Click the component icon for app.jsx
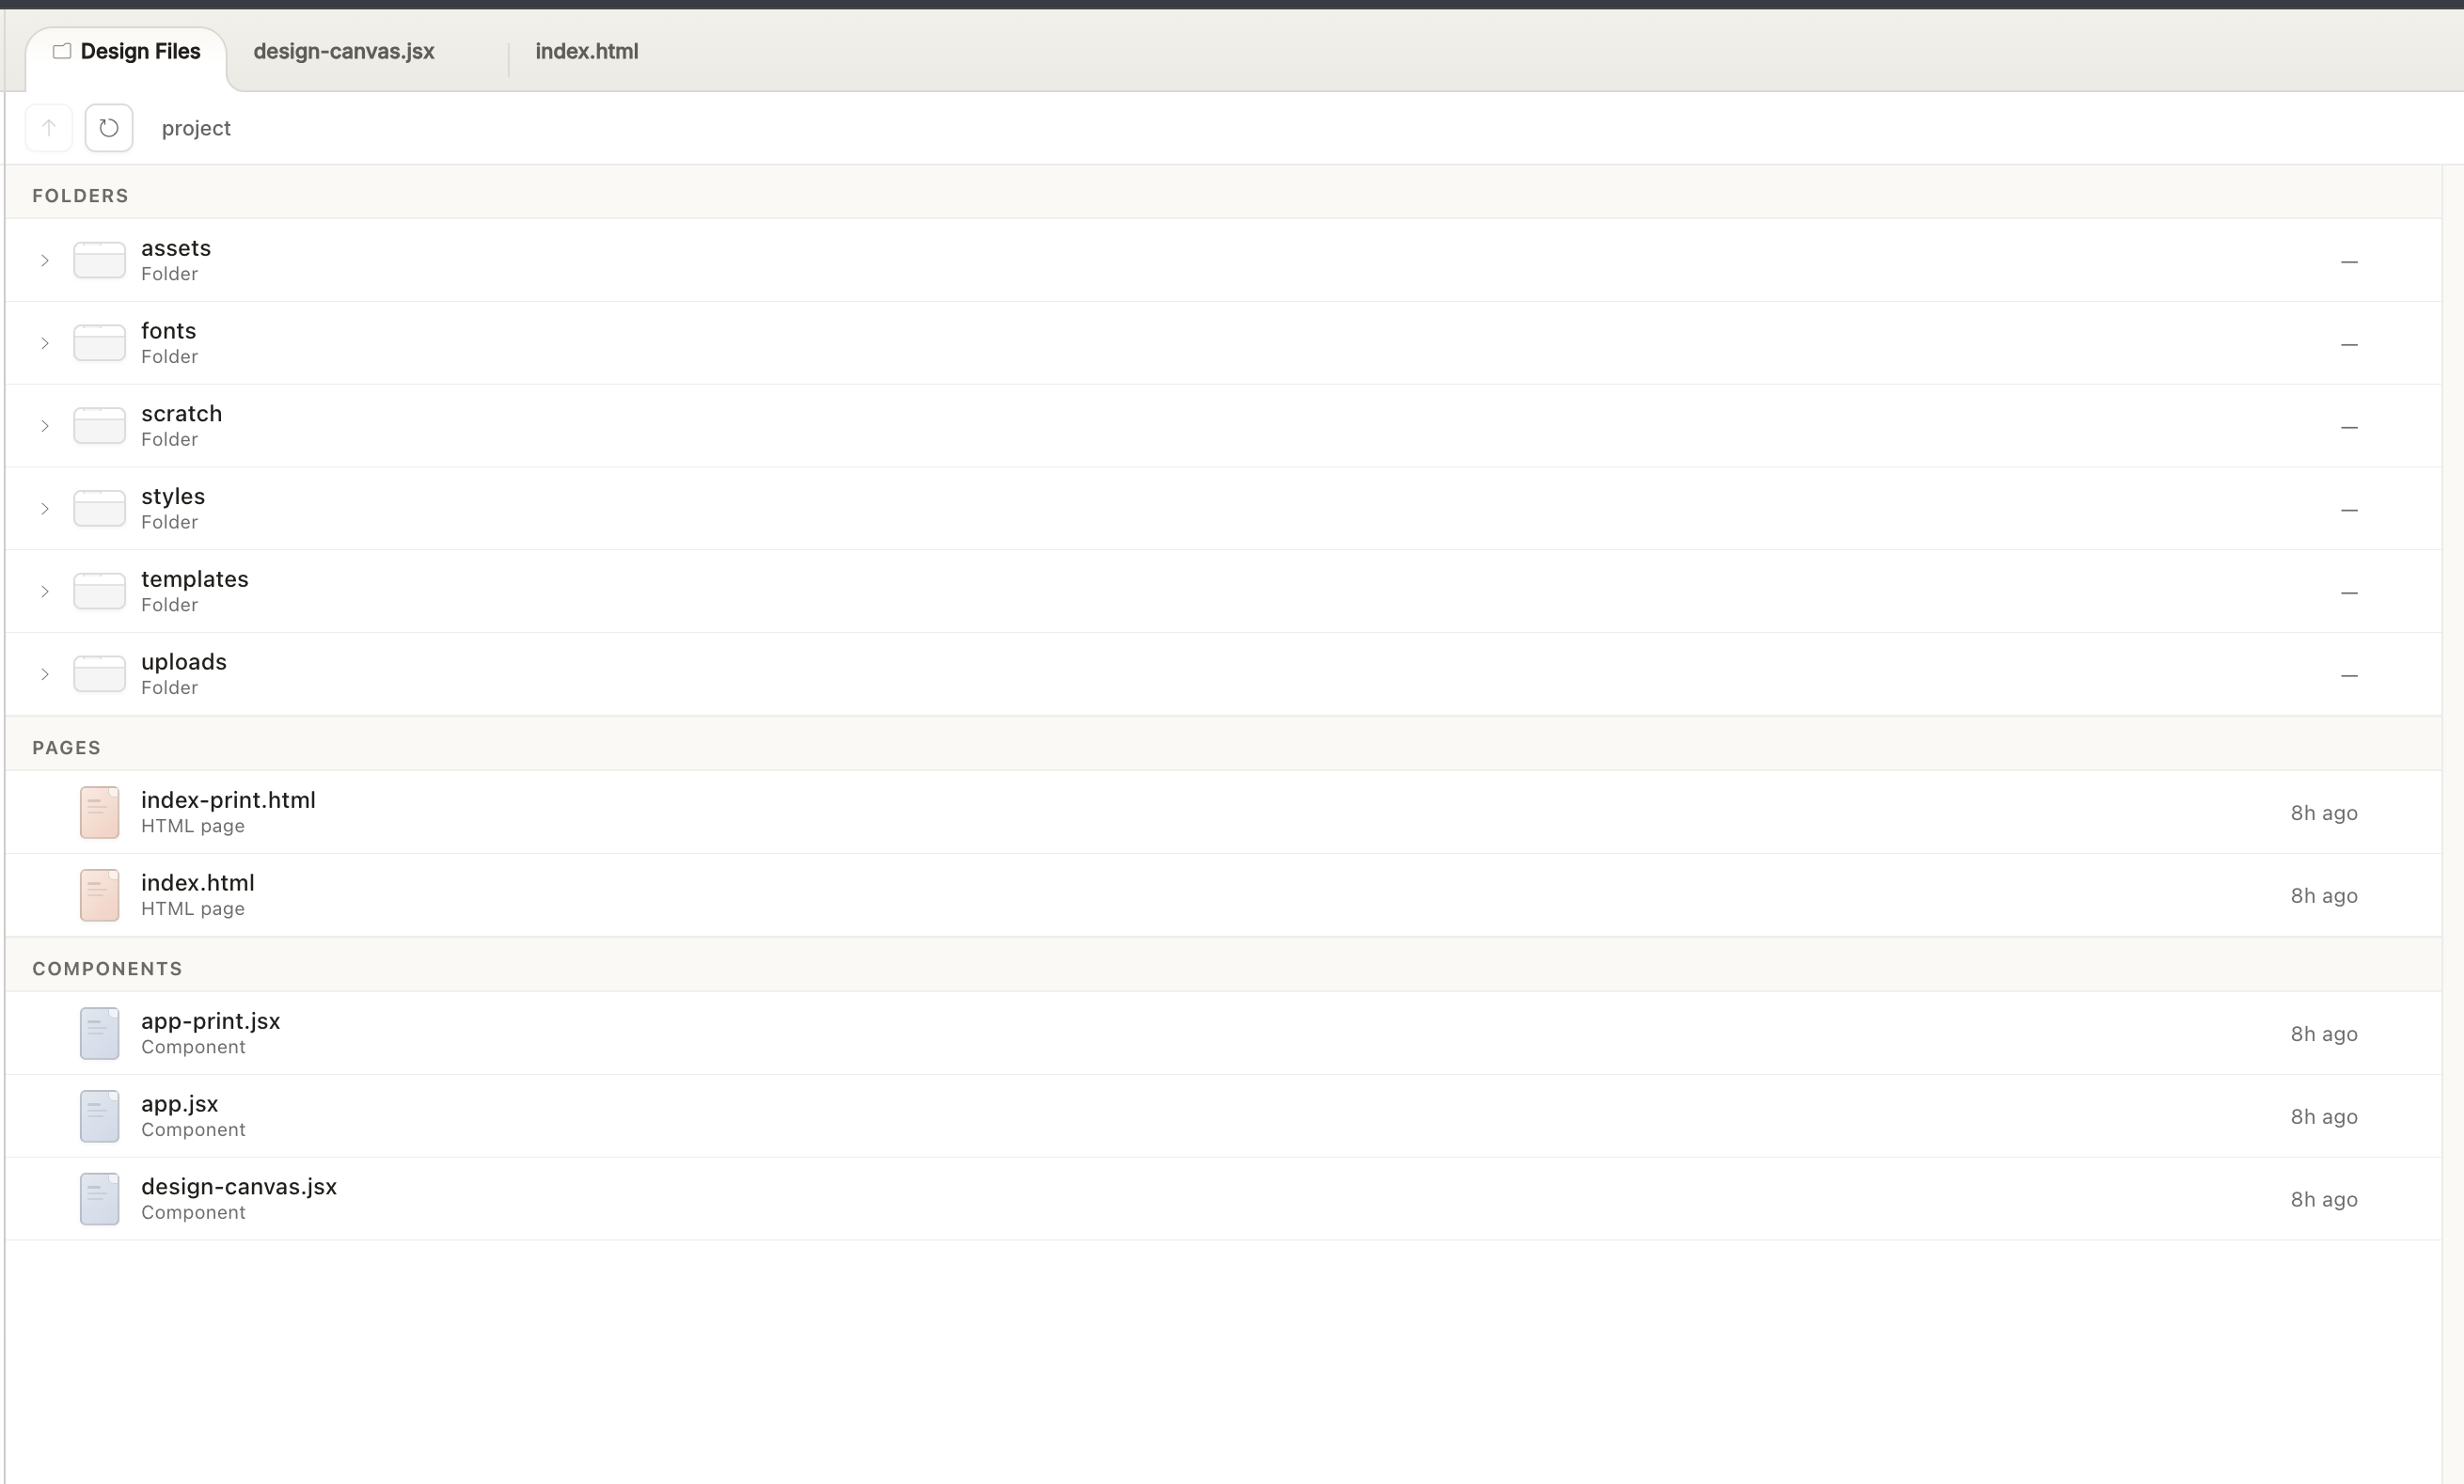Image resolution: width=2464 pixels, height=1484 pixels. [99, 1115]
